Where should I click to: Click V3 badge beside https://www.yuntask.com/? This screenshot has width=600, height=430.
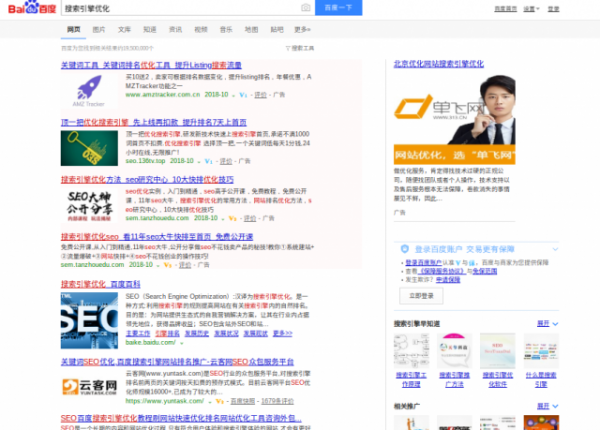(x=220, y=401)
